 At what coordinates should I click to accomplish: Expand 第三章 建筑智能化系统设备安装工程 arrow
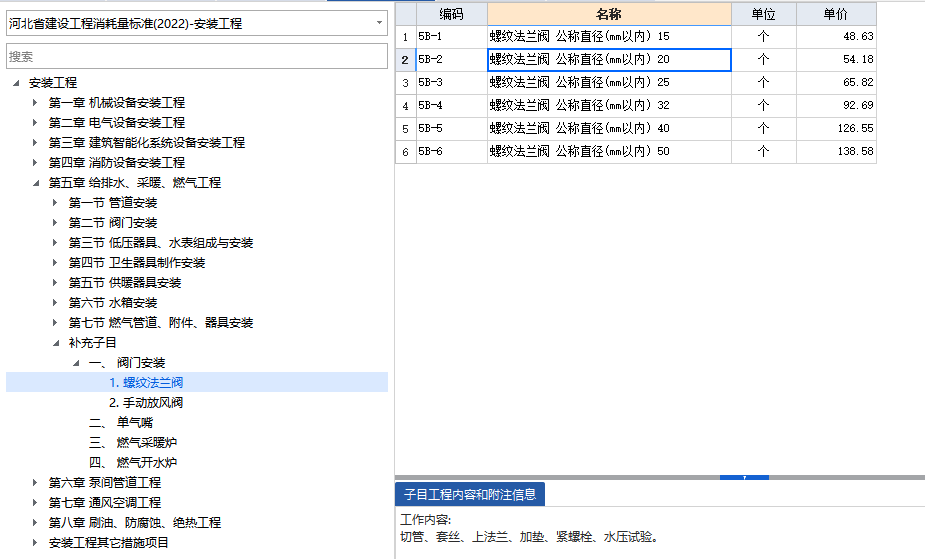[x=35, y=143]
